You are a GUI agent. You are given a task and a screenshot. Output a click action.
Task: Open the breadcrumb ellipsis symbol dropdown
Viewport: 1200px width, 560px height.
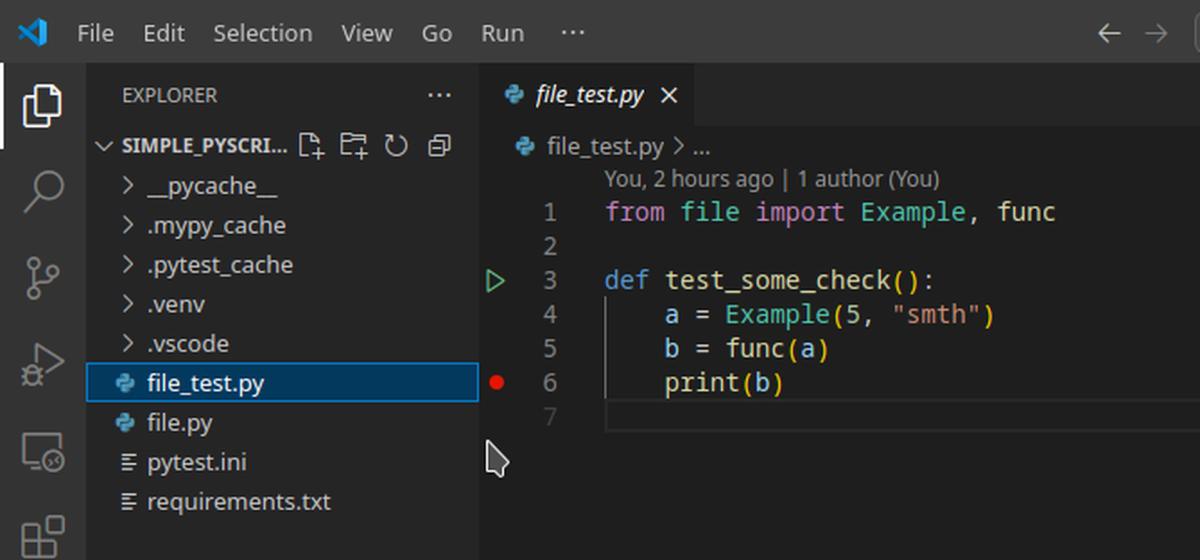click(x=701, y=147)
